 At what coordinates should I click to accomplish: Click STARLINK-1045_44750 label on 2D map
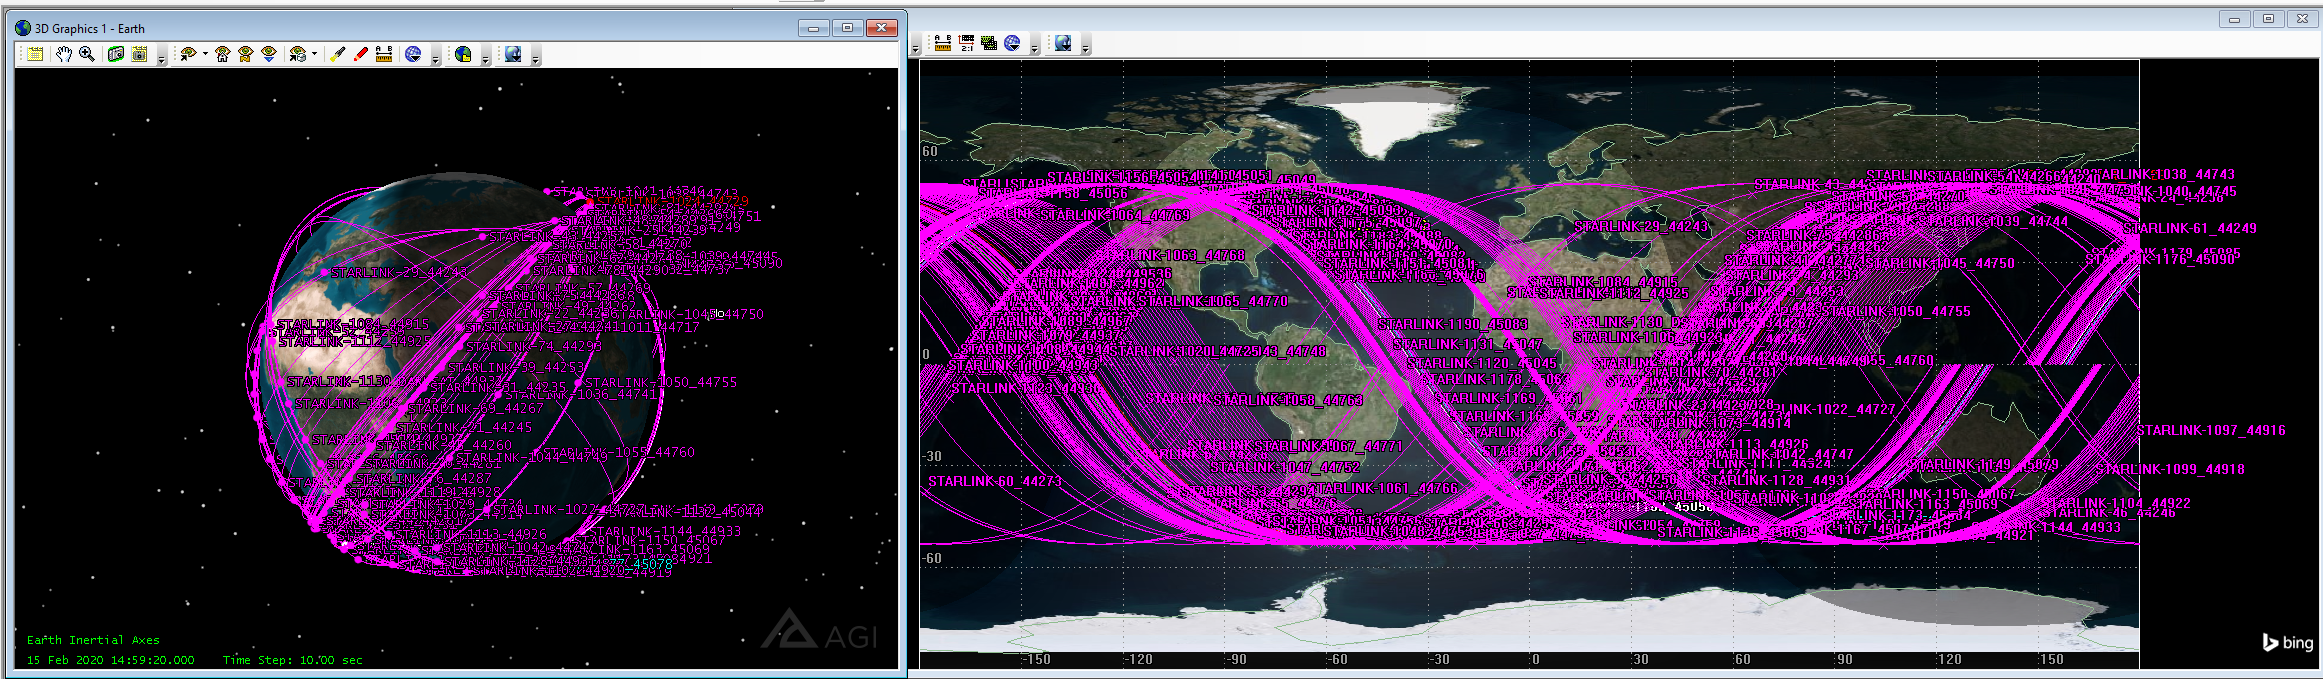[x=1941, y=263]
